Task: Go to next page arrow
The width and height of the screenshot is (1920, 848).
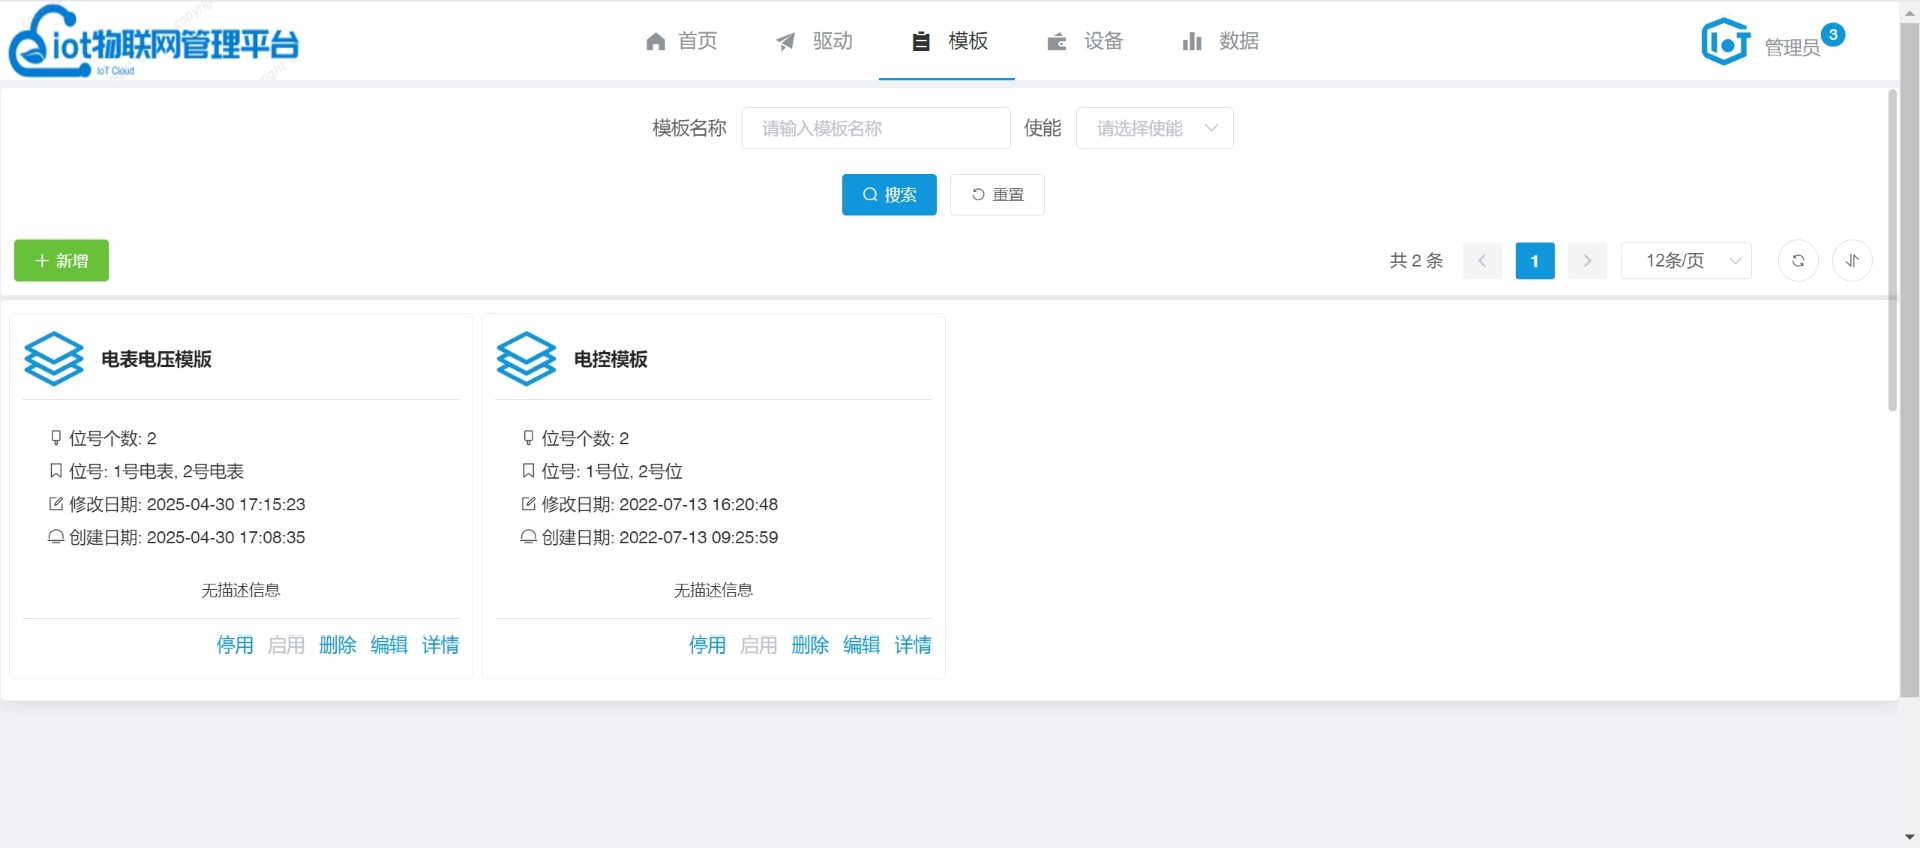Action: (1587, 261)
